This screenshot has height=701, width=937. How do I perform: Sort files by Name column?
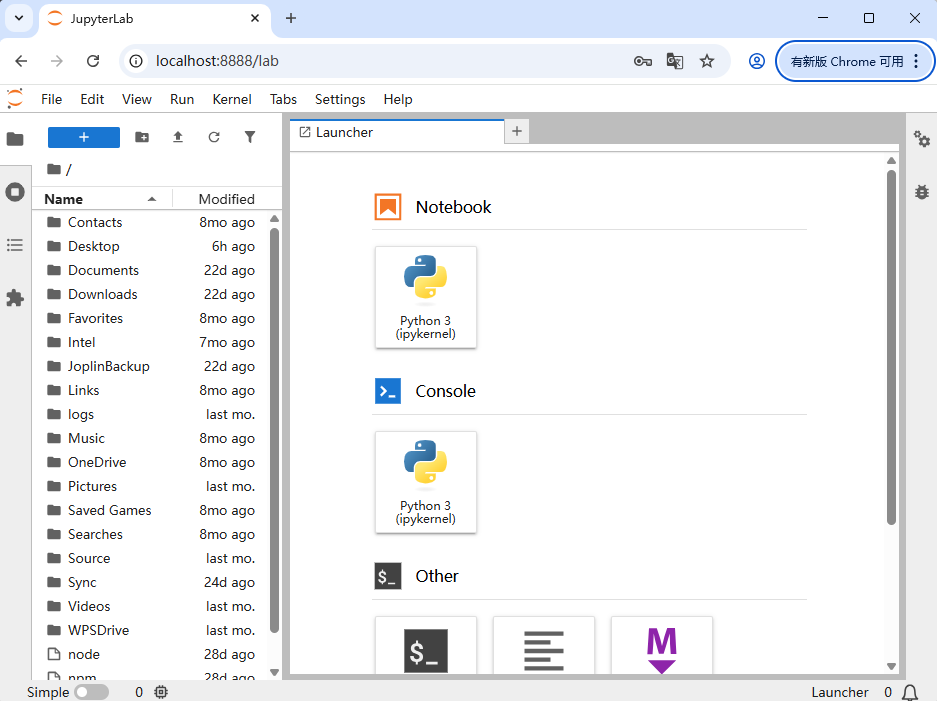coord(102,199)
